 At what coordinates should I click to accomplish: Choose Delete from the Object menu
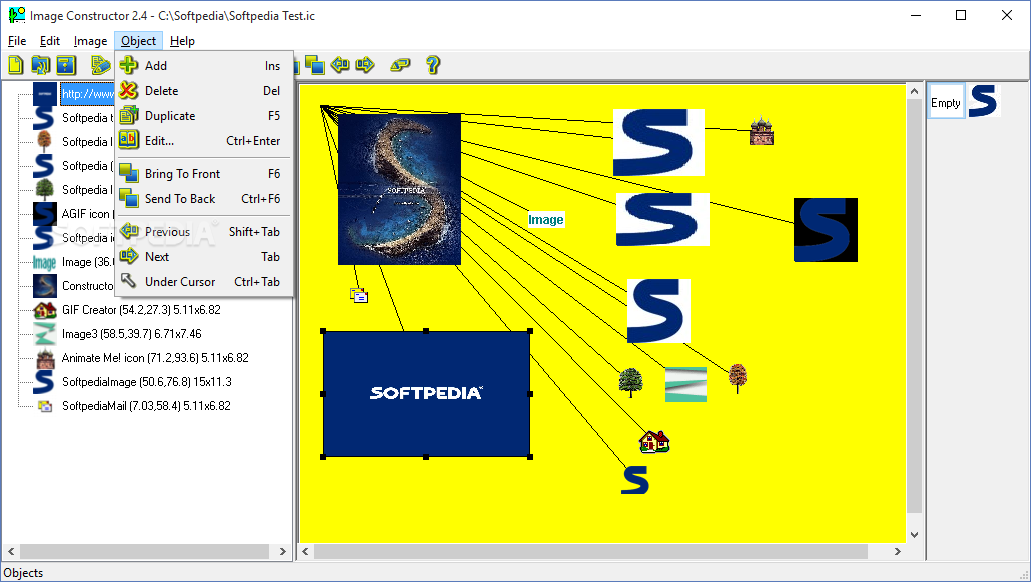(x=204, y=91)
